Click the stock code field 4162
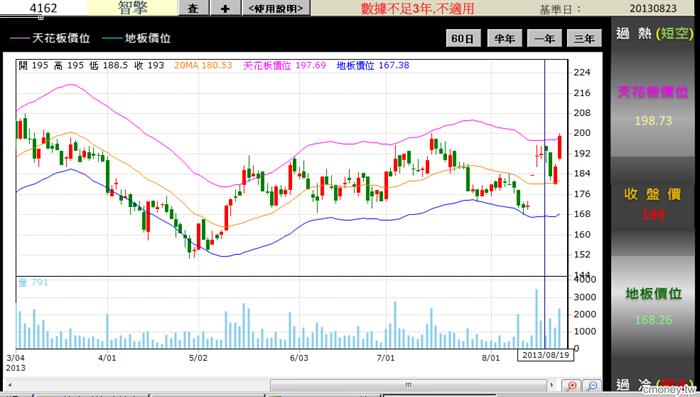 (x=43, y=8)
